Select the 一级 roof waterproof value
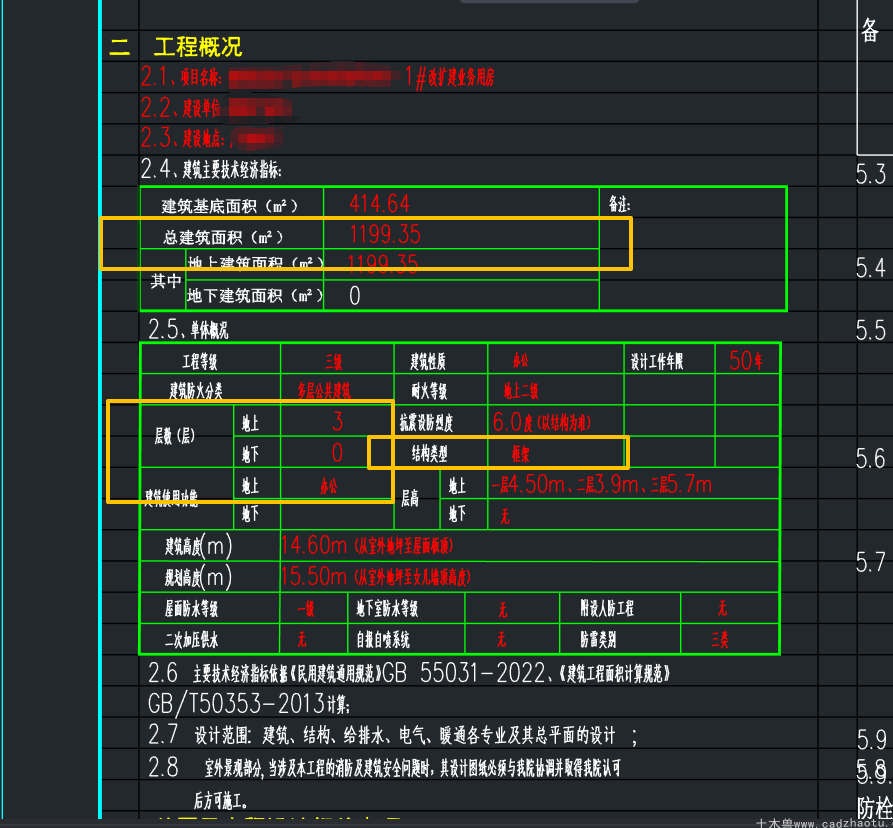This screenshot has width=893, height=828. [x=306, y=609]
